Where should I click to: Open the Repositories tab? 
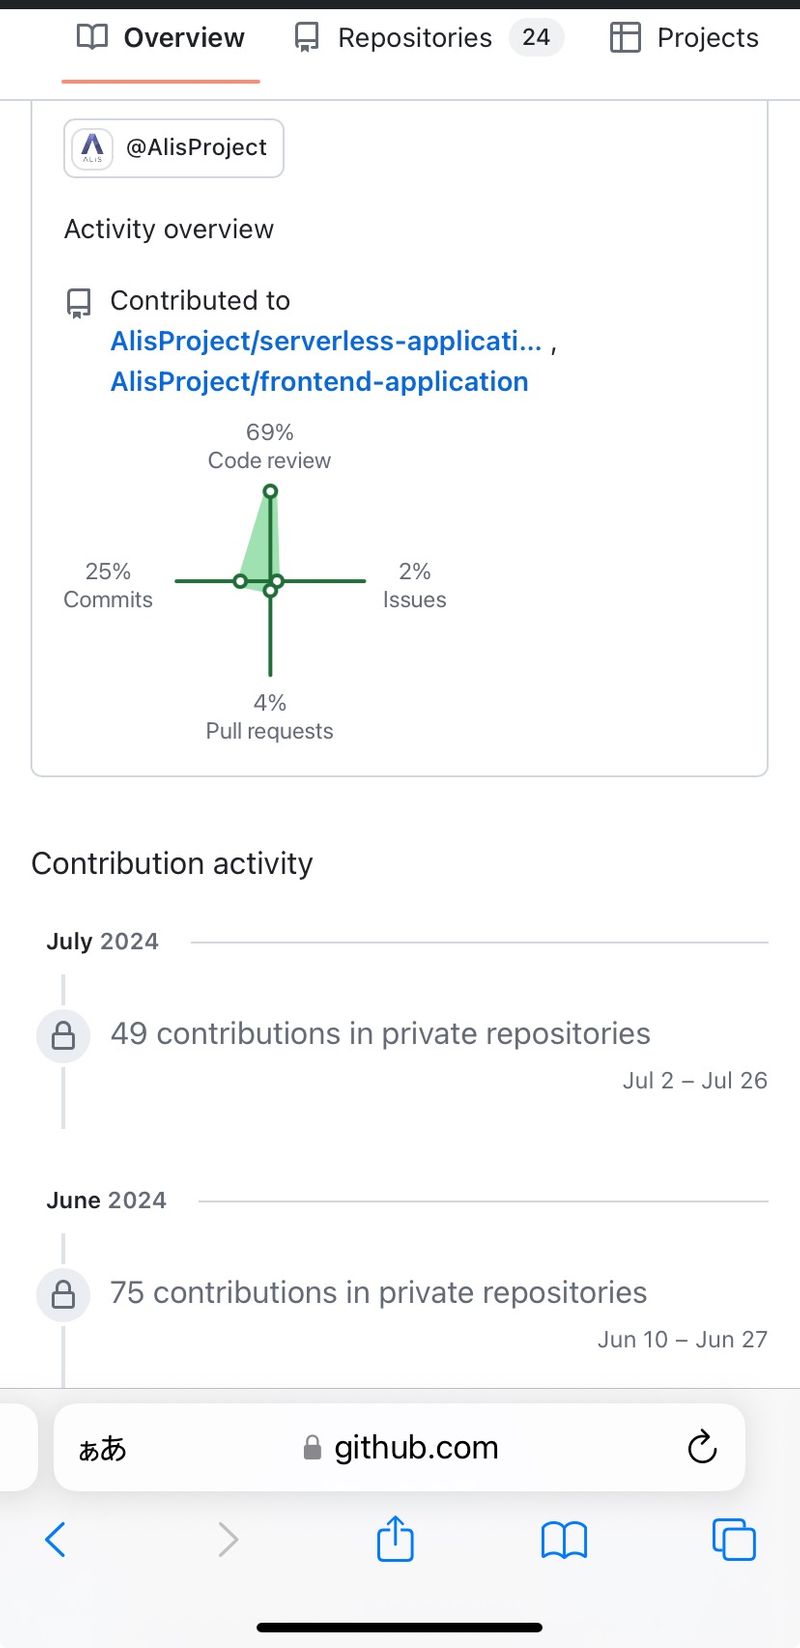click(414, 38)
